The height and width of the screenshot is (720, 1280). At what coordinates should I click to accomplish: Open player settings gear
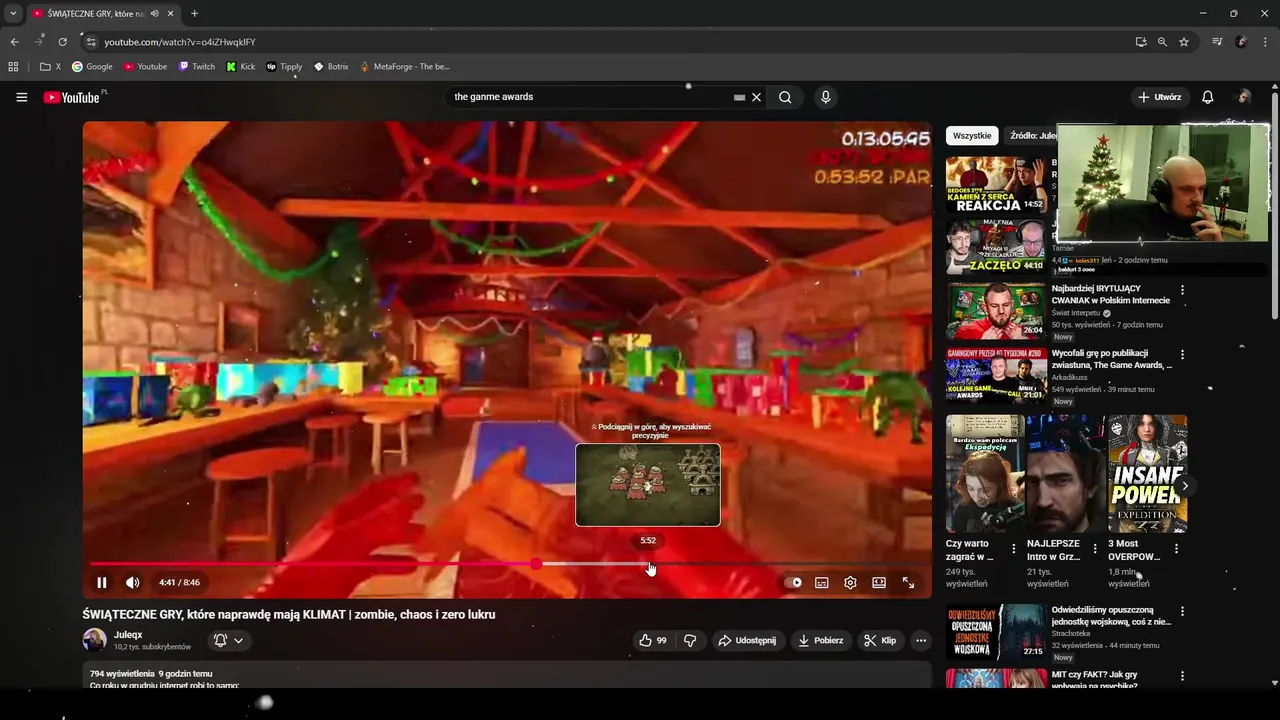pyautogui.click(x=850, y=582)
